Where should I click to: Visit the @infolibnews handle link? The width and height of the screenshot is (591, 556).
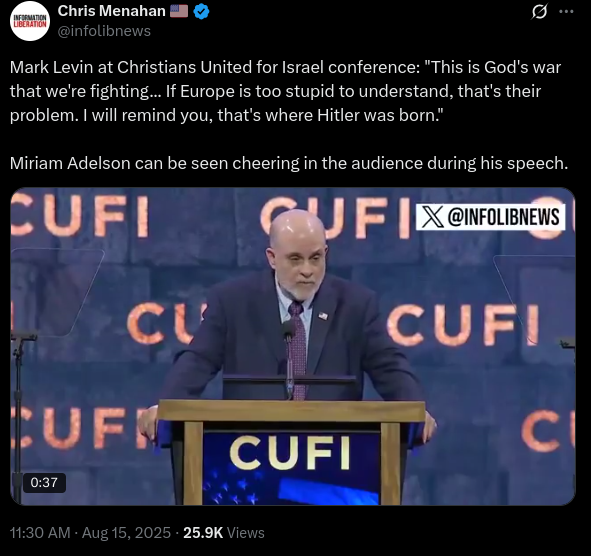(104, 31)
